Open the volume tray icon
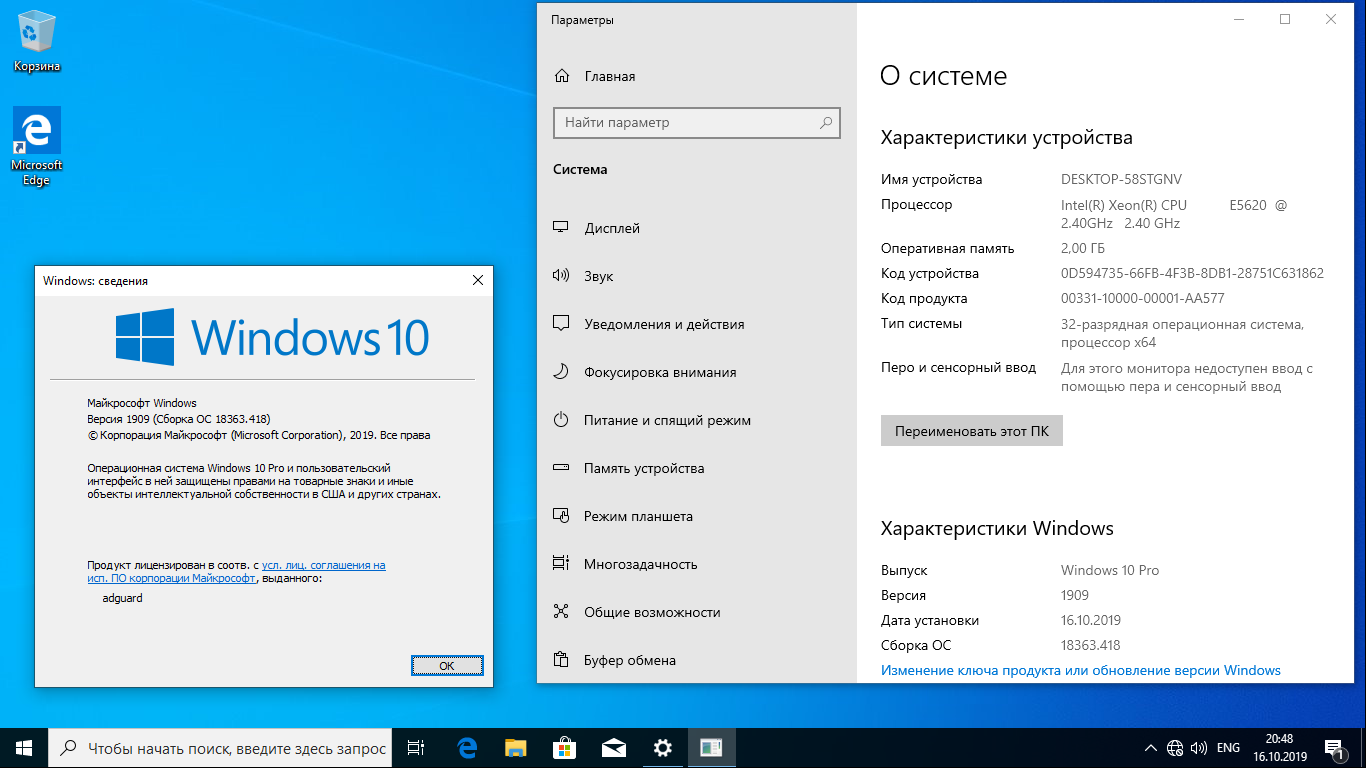 [x=1199, y=747]
